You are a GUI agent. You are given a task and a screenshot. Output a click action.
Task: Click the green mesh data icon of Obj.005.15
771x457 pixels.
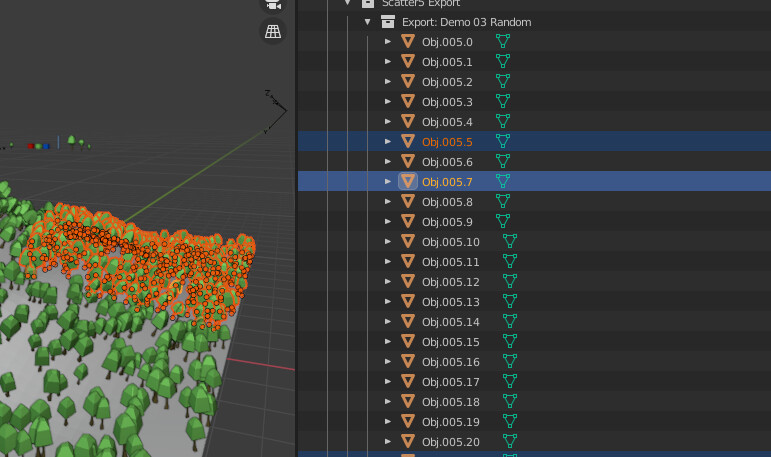point(510,341)
